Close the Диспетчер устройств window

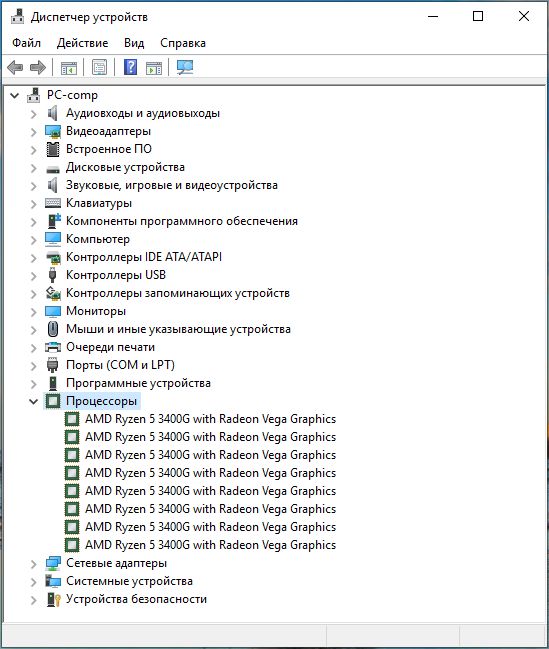(524, 17)
